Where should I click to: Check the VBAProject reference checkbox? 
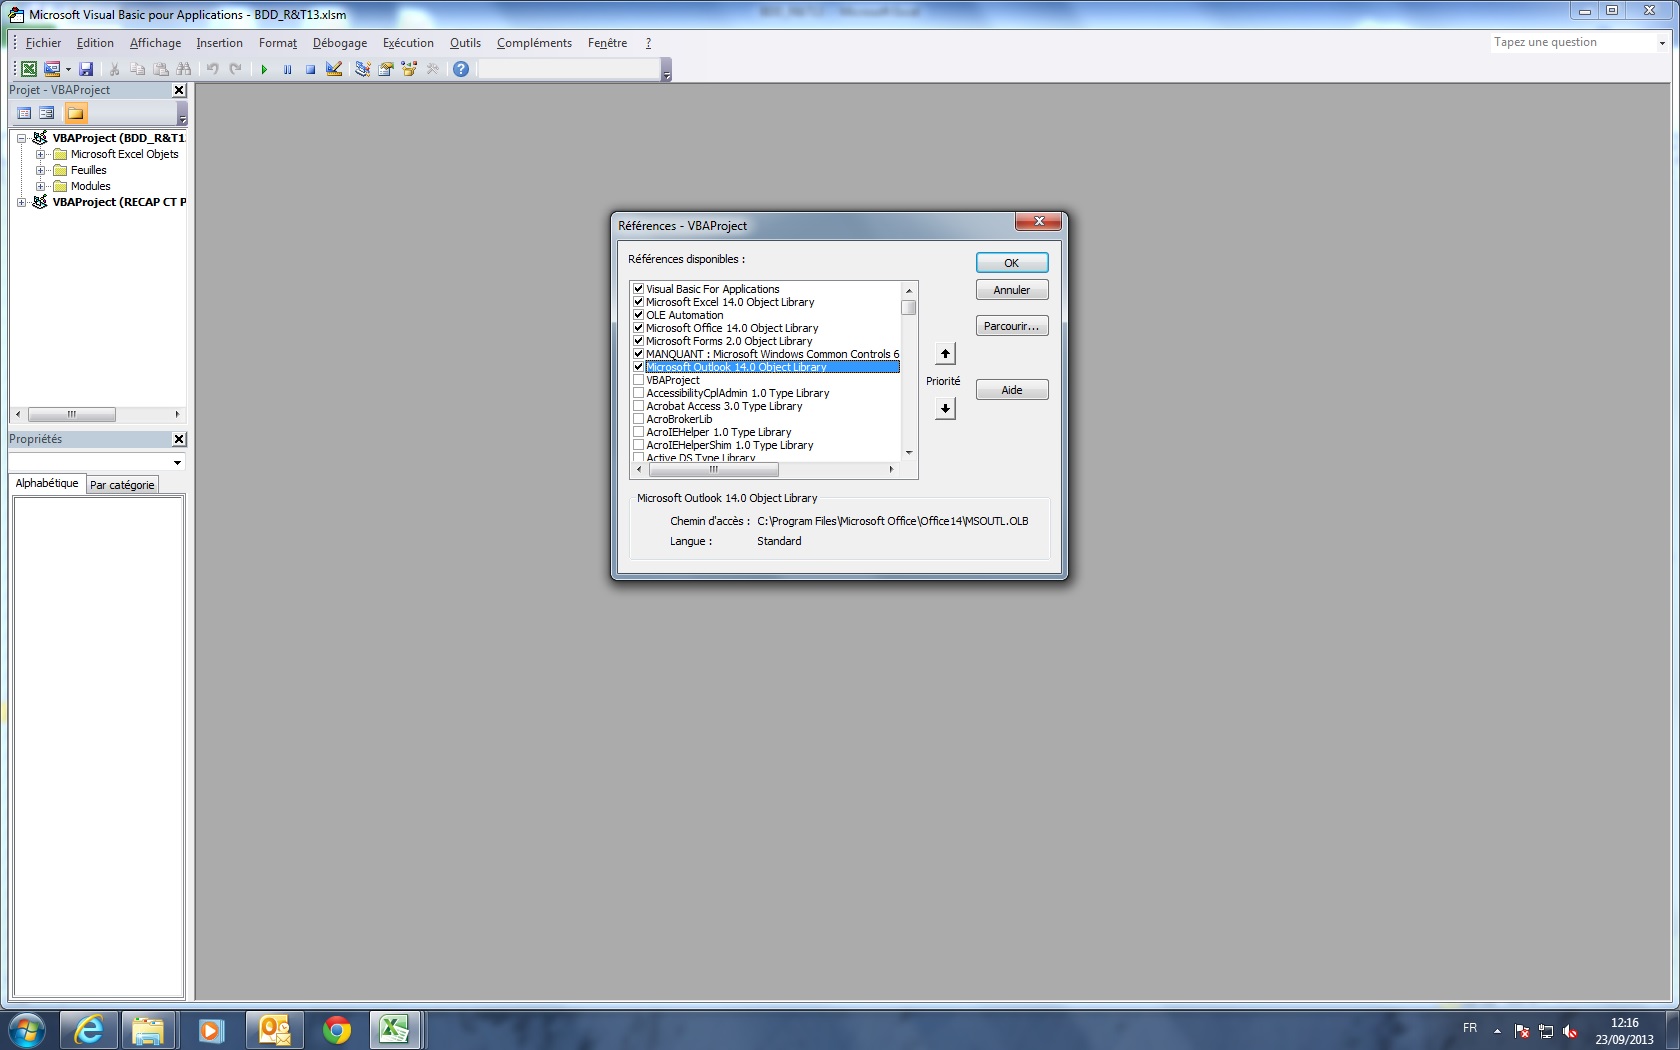click(x=638, y=380)
